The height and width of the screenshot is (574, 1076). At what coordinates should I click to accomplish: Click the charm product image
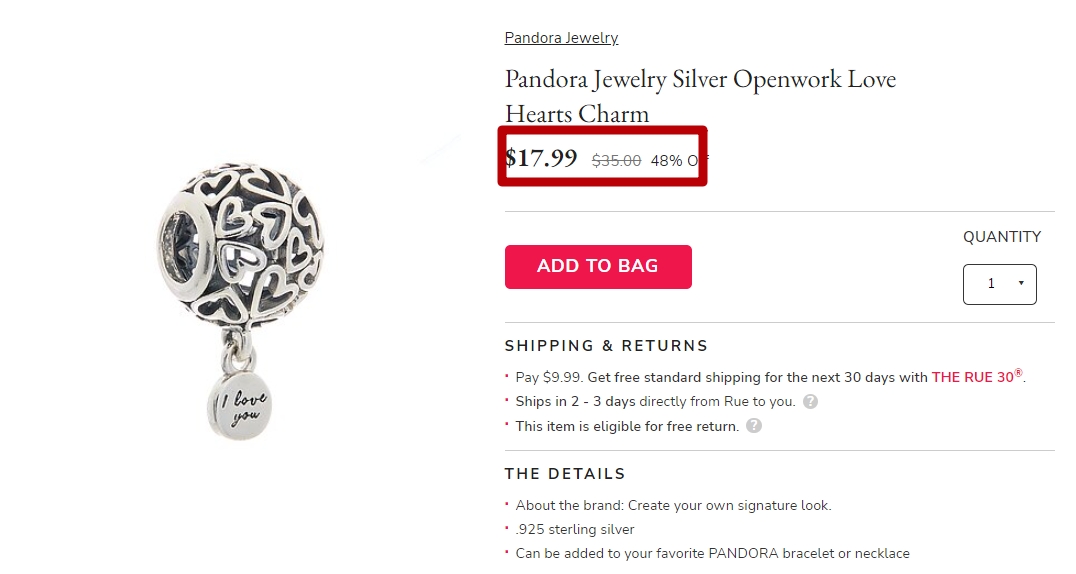click(x=240, y=299)
